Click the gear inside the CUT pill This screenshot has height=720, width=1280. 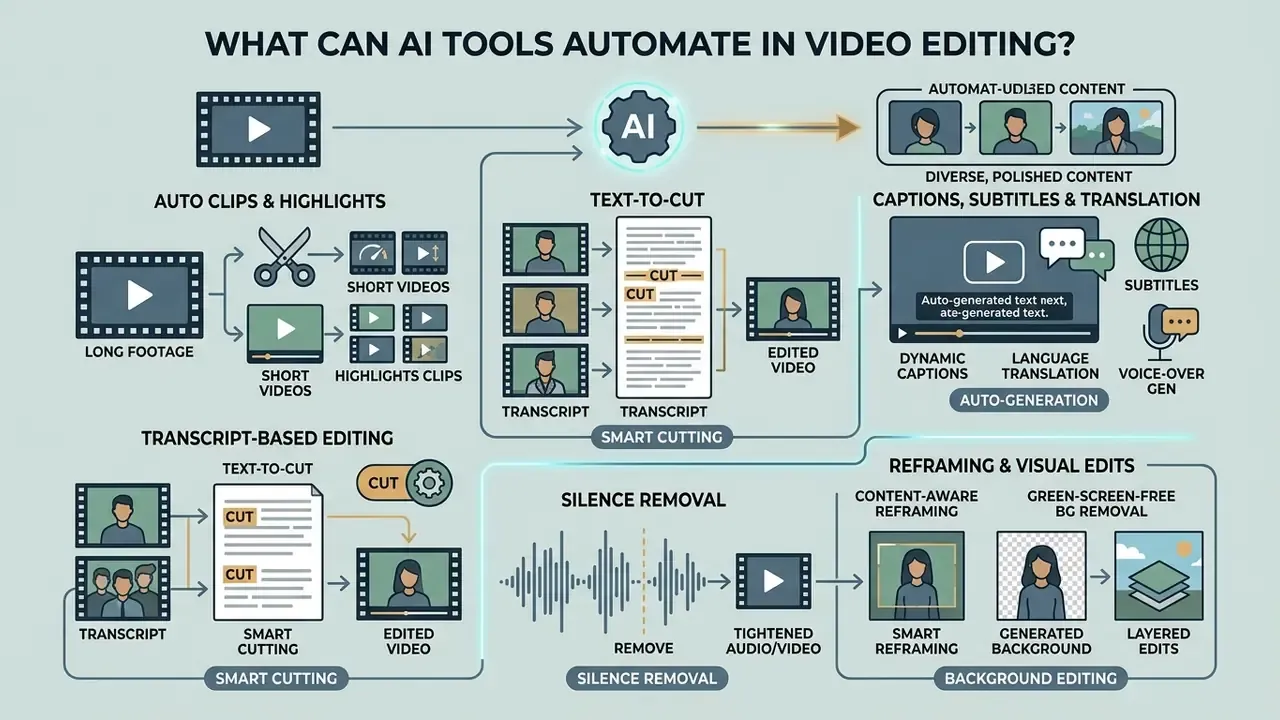[x=430, y=482]
